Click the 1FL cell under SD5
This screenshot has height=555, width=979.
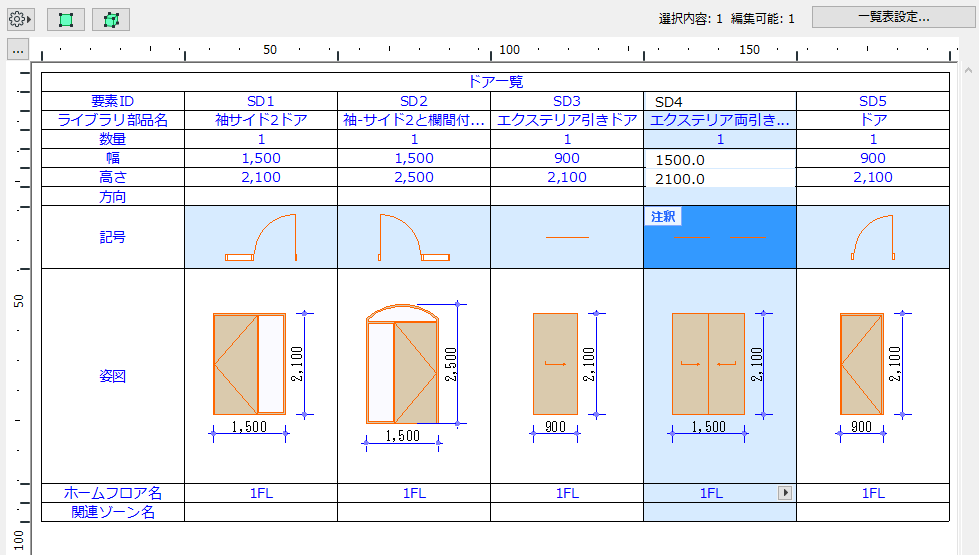(873, 493)
